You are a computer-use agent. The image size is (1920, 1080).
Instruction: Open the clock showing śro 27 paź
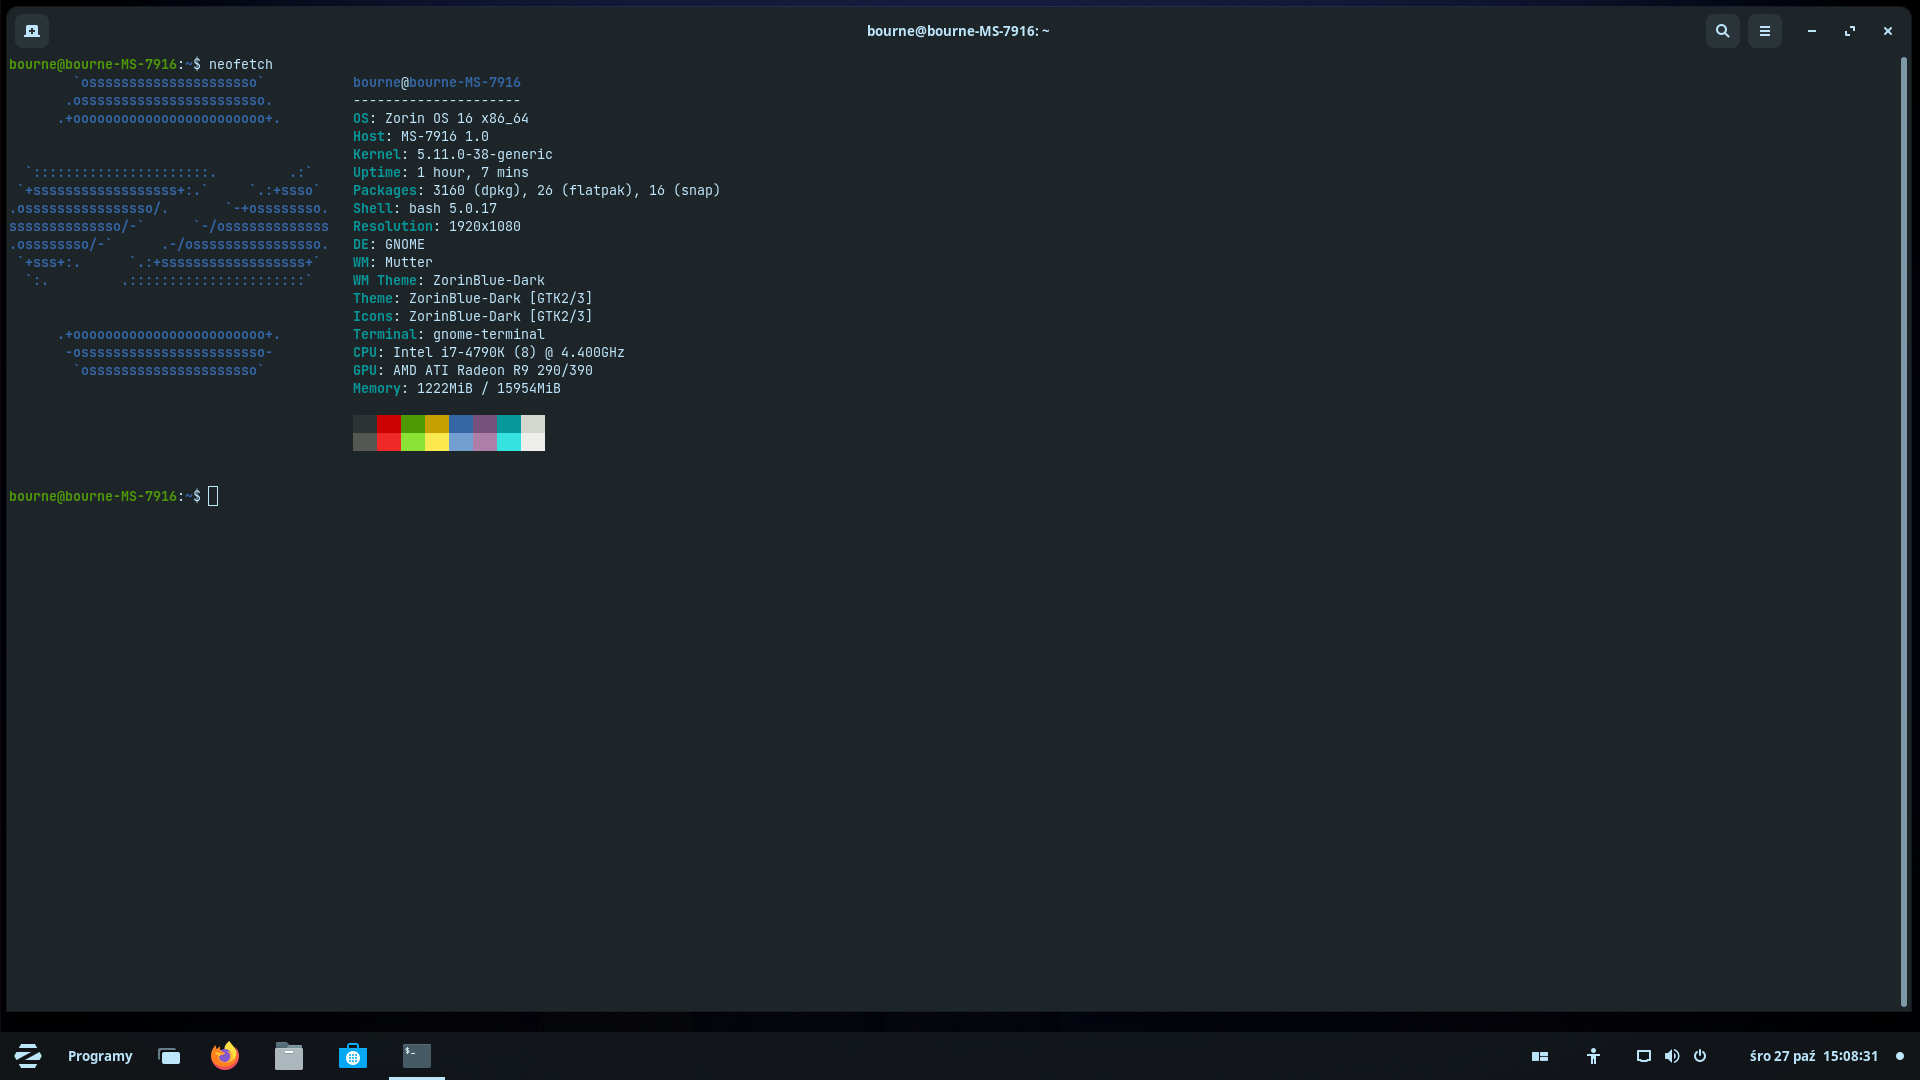1814,1056
